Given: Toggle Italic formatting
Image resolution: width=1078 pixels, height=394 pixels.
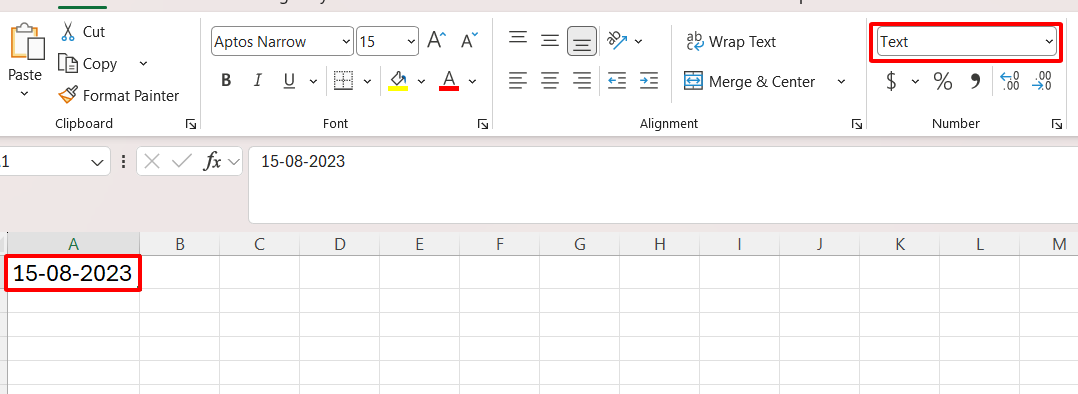Looking at the screenshot, I should pos(258,81).
